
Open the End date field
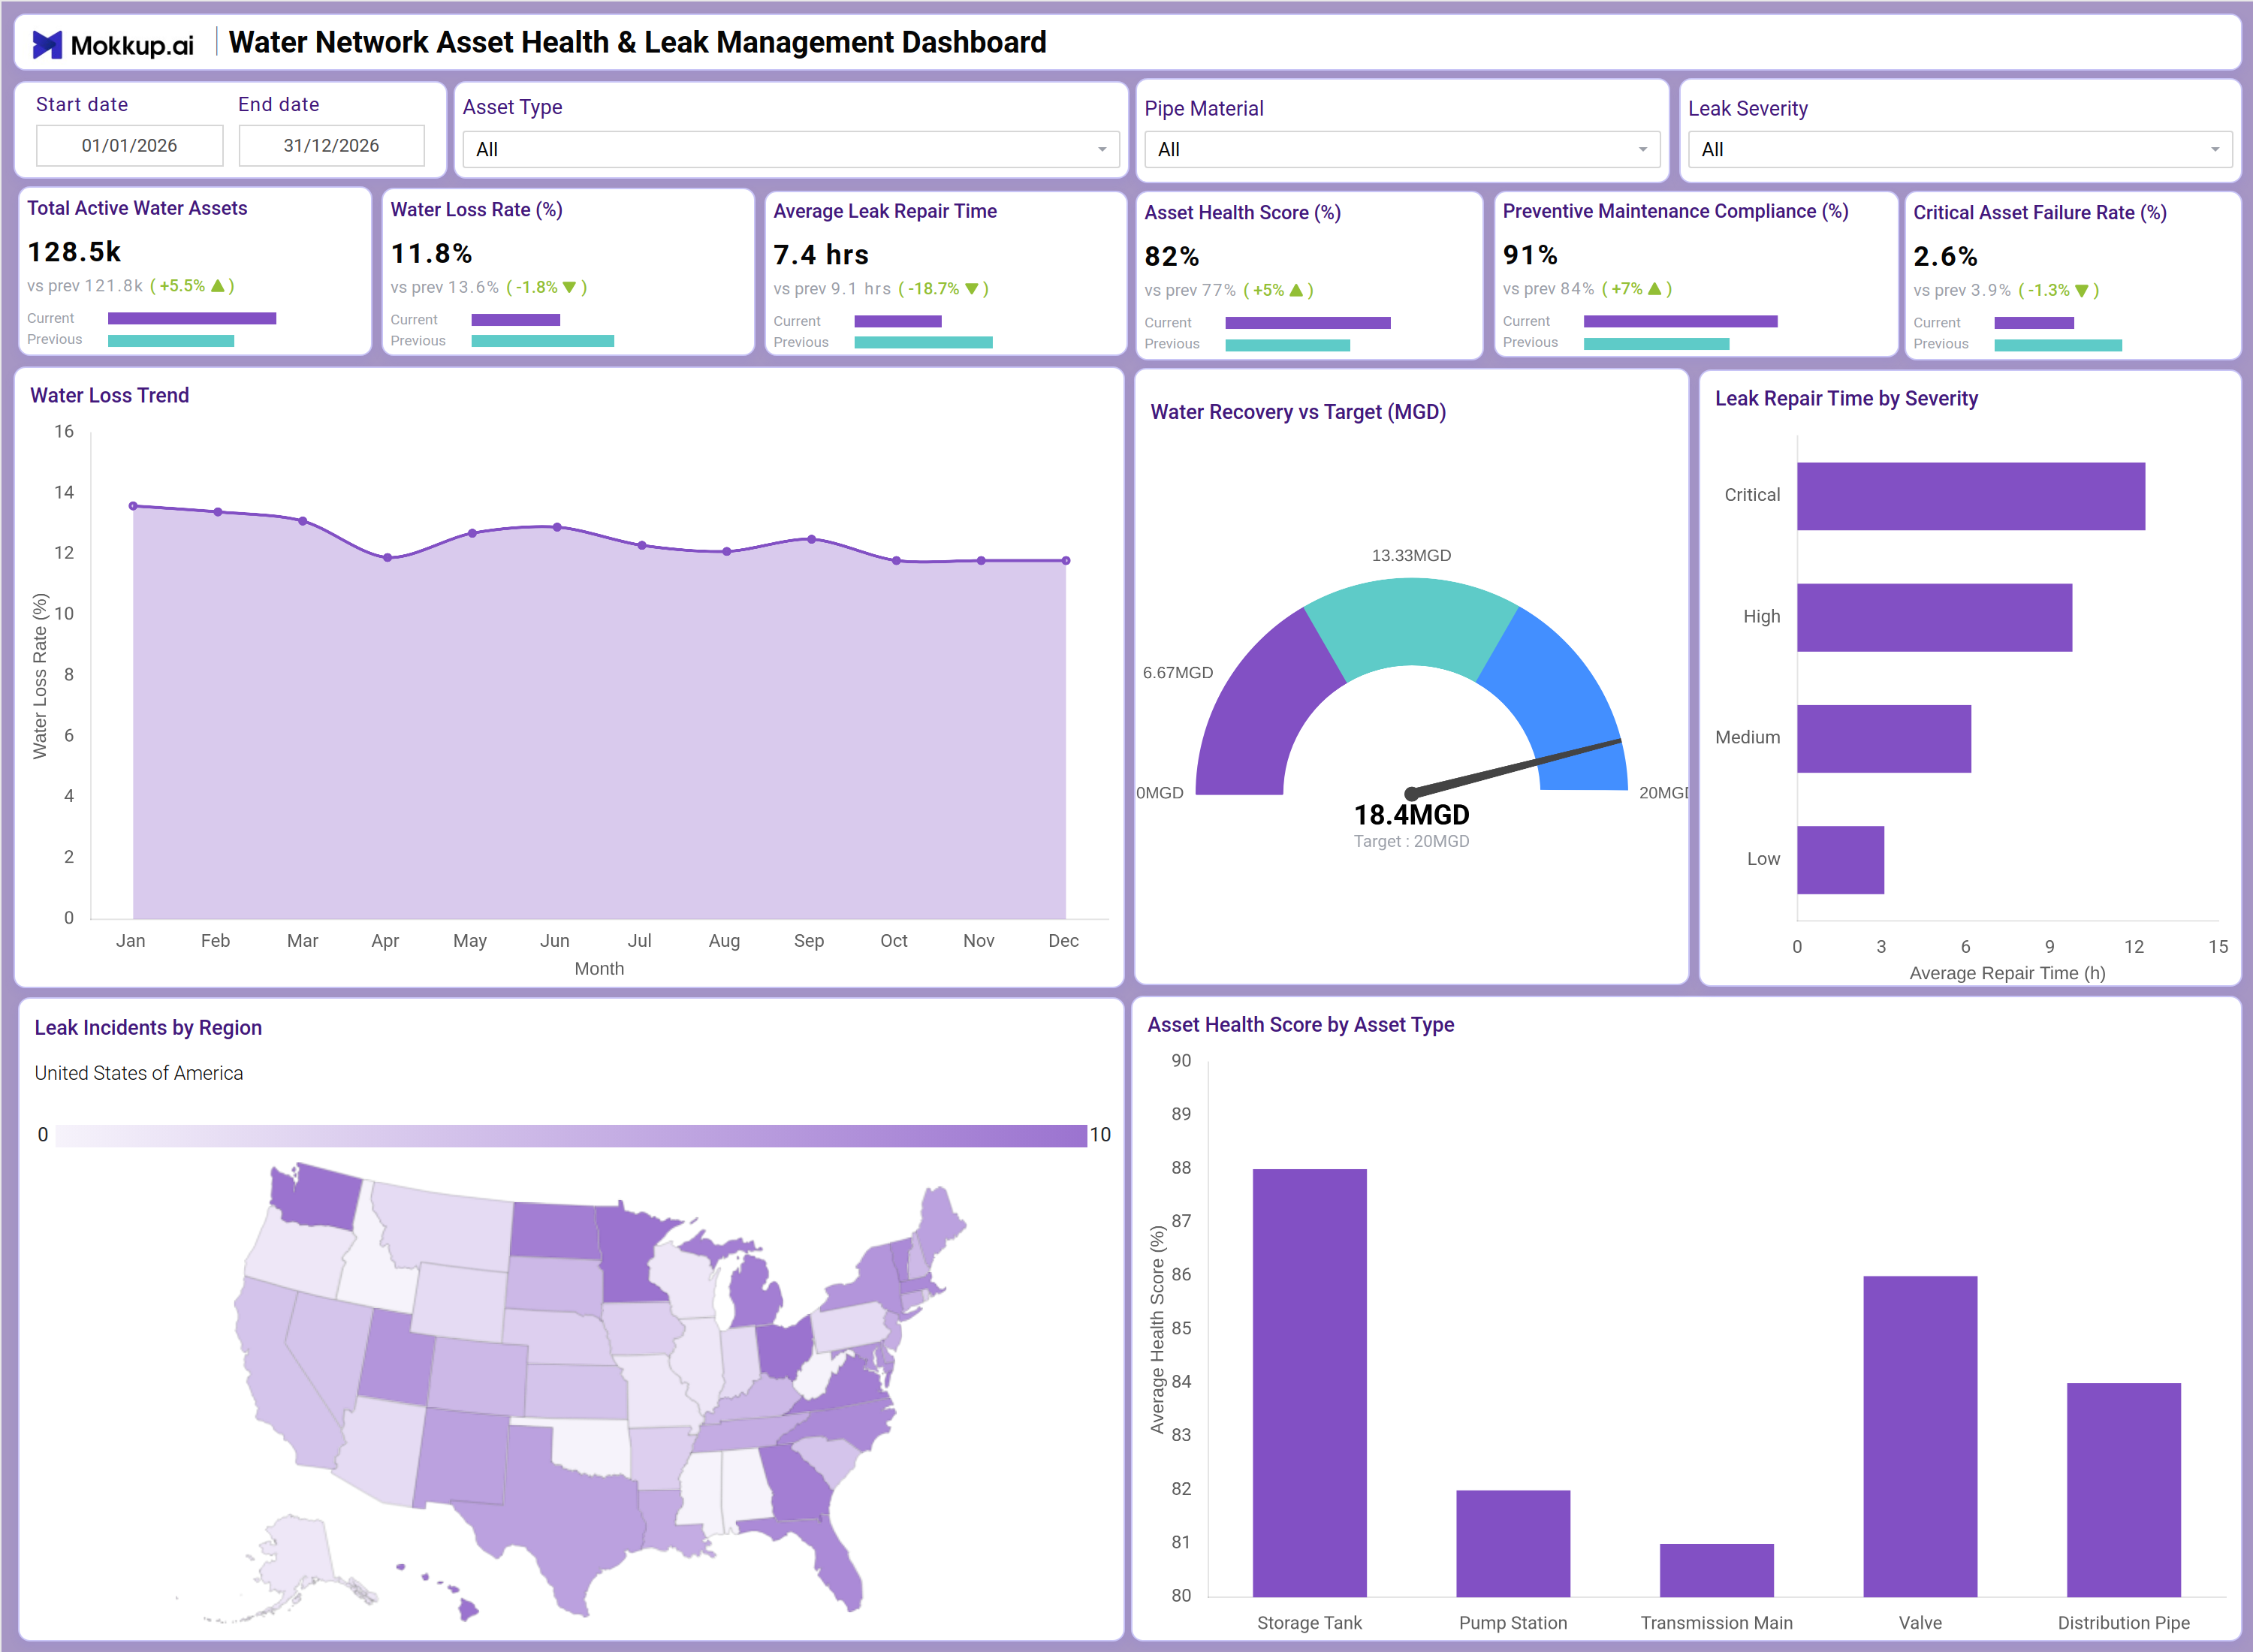[331, 146]
